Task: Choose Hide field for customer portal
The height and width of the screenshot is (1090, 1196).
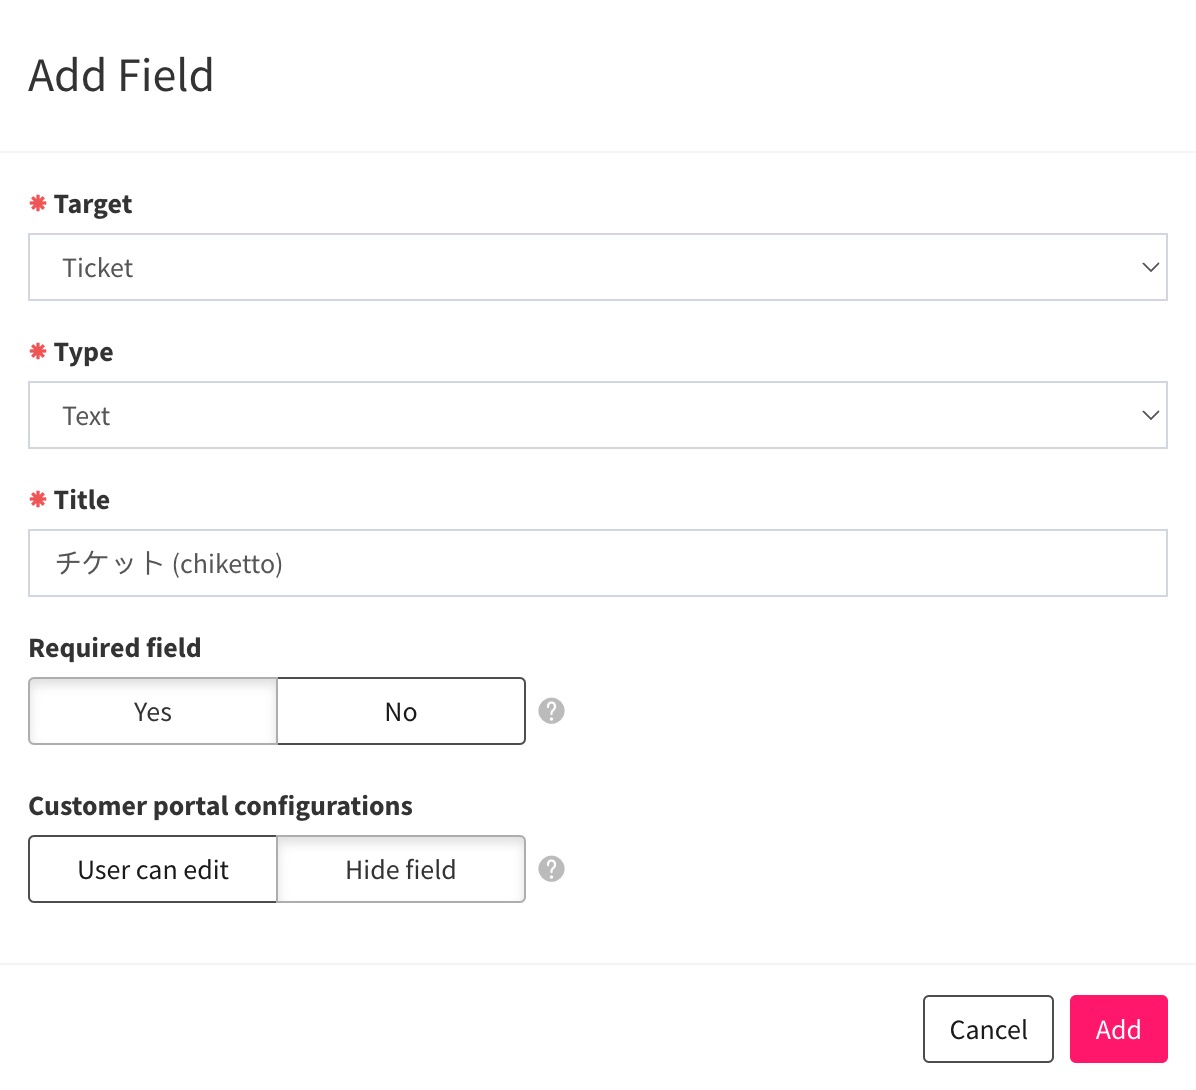Action: [400, 869]
